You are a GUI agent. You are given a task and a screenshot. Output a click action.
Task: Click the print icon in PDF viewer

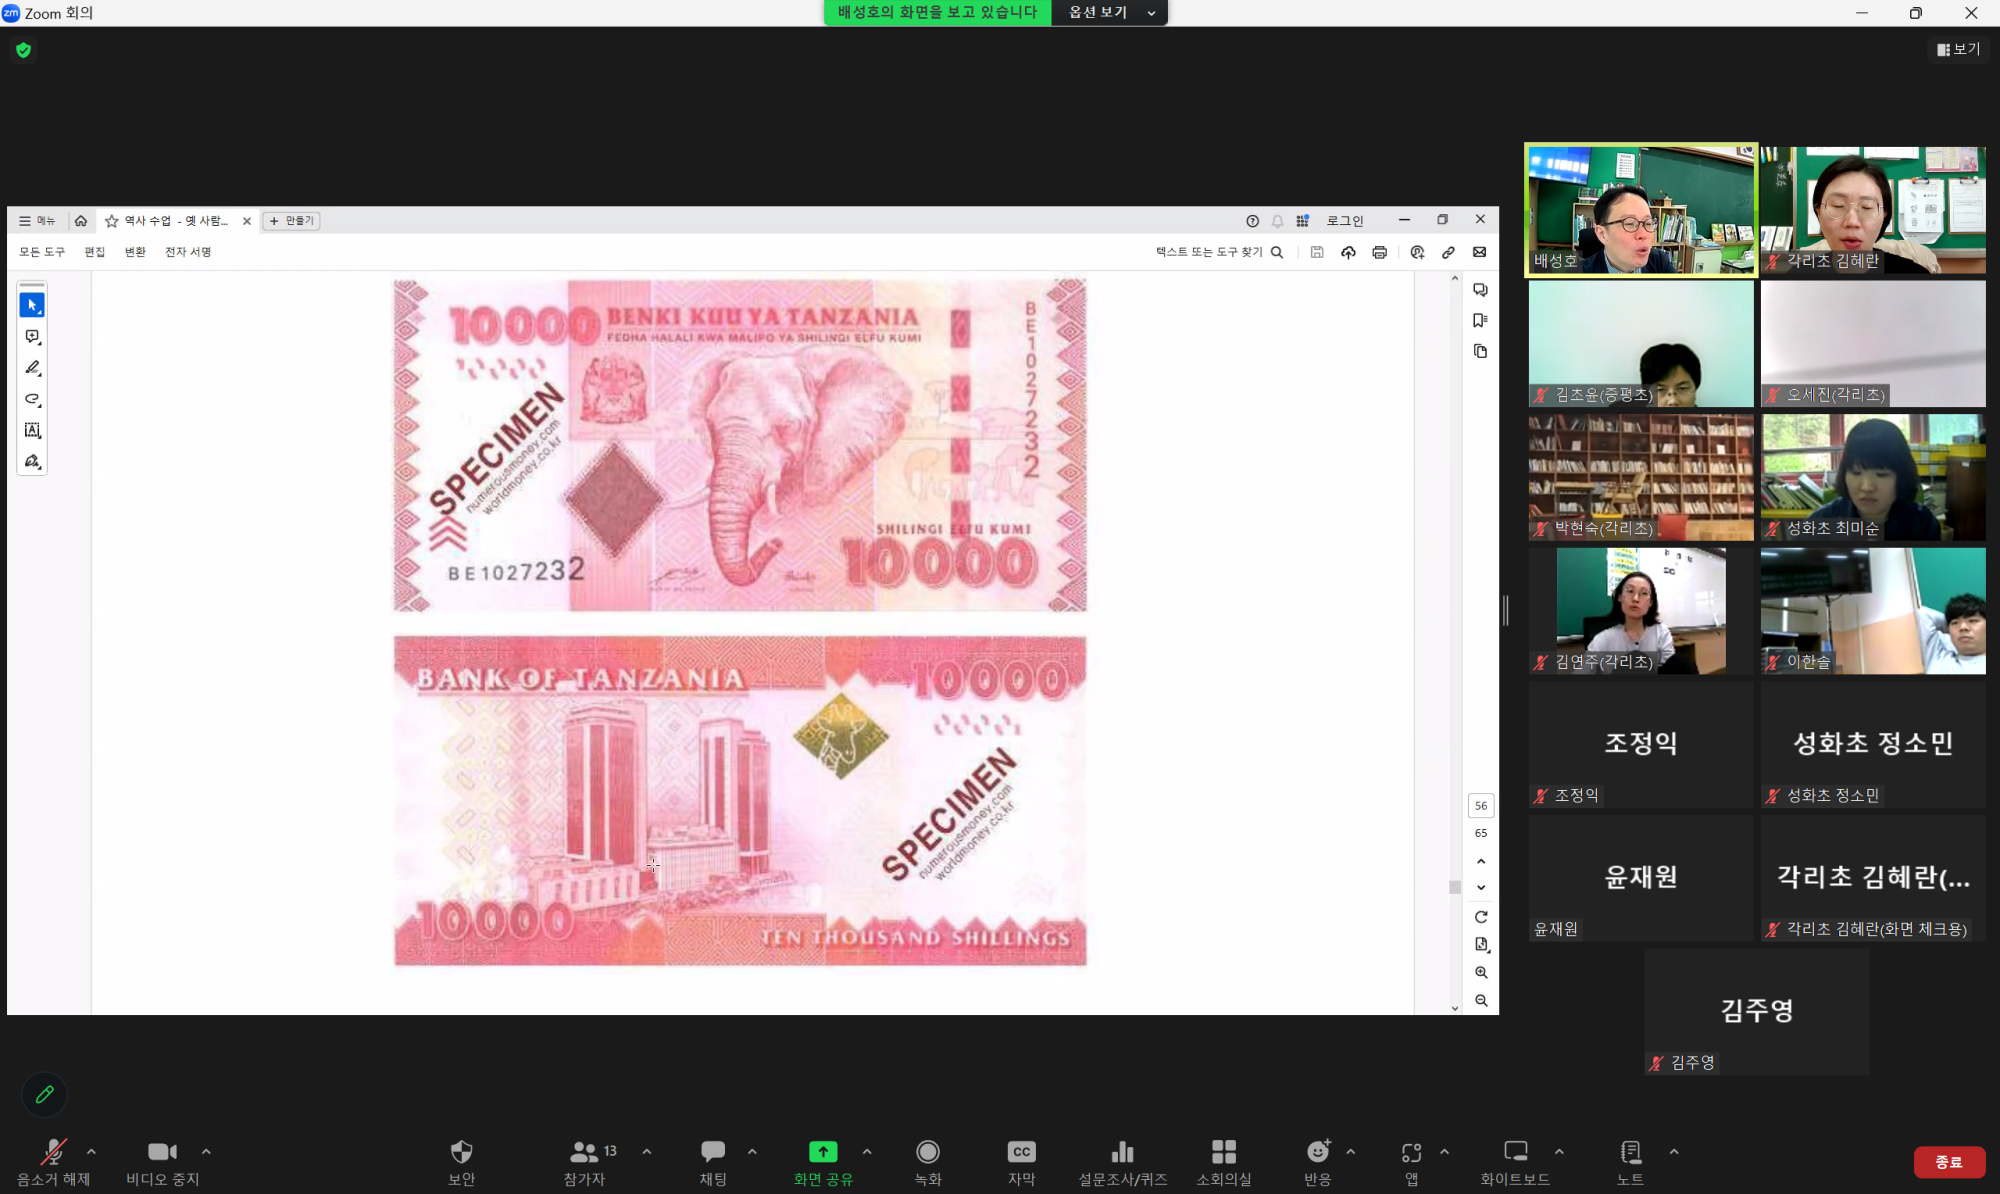1379,252
